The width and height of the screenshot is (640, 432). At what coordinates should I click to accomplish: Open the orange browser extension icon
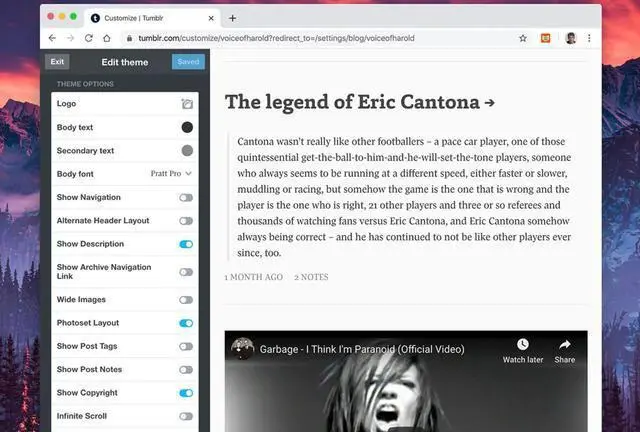click(545, 38)
